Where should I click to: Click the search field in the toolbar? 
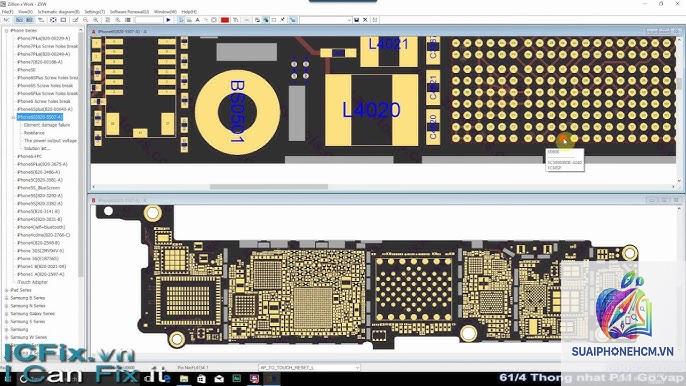click(x=149, y=20)
